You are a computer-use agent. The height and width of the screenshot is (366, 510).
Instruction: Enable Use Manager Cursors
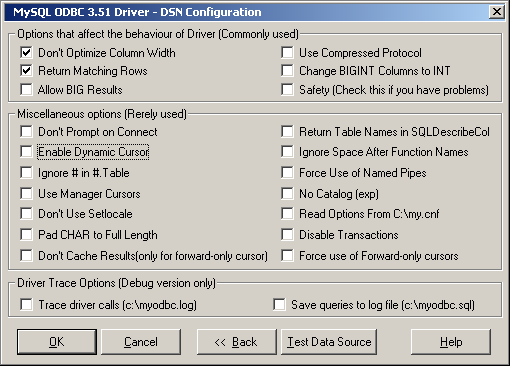pos(26,194)
